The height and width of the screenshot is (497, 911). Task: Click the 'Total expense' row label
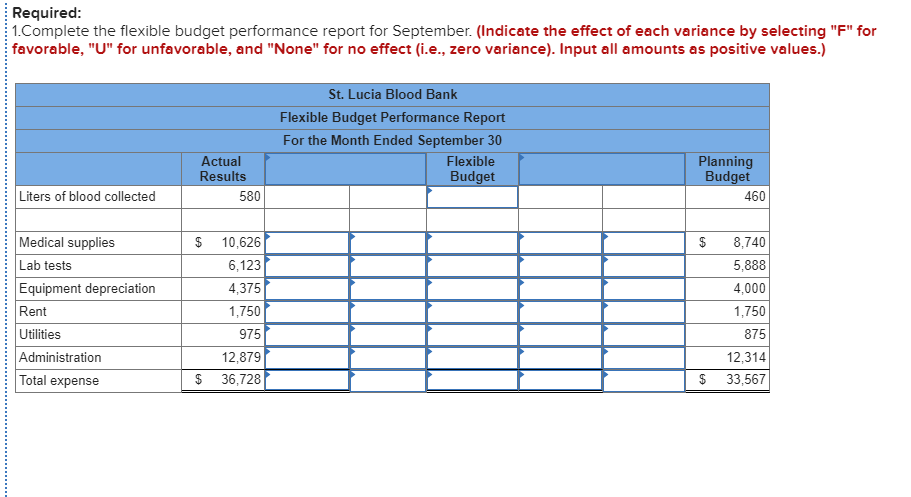click(59, 380)
